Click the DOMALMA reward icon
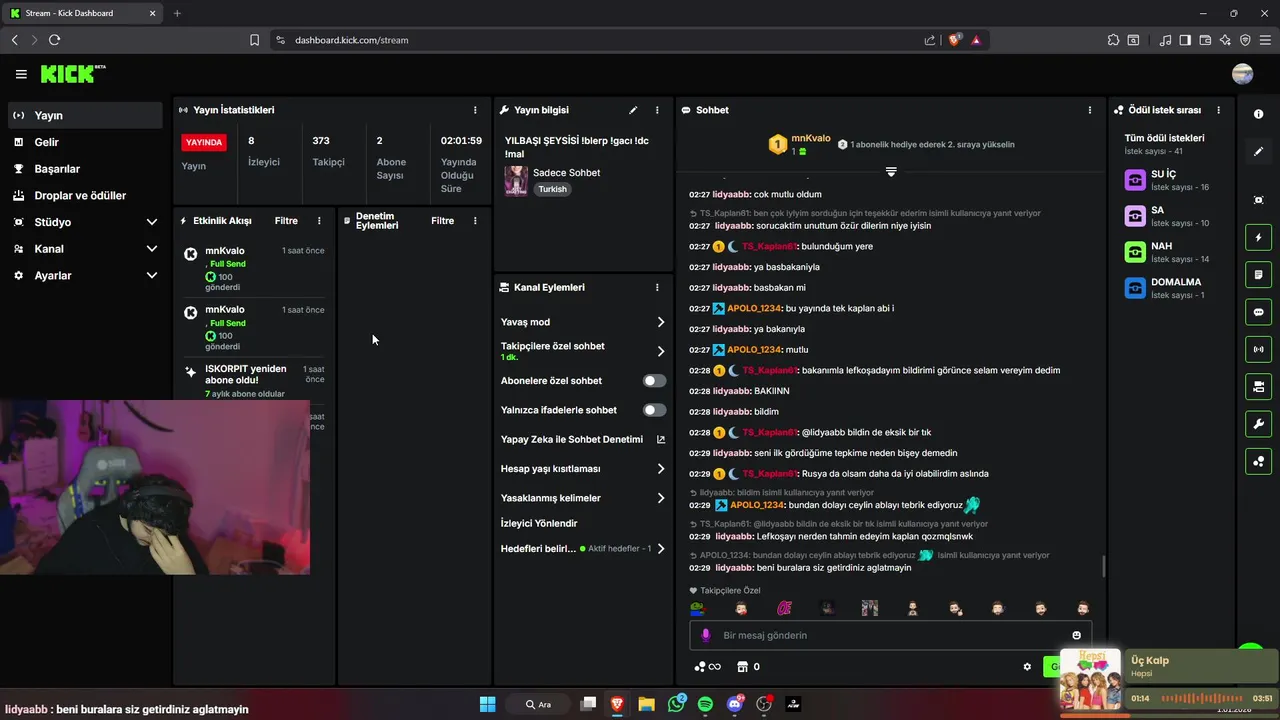This screenshot has width=1280, height=720. [1135, 288]
